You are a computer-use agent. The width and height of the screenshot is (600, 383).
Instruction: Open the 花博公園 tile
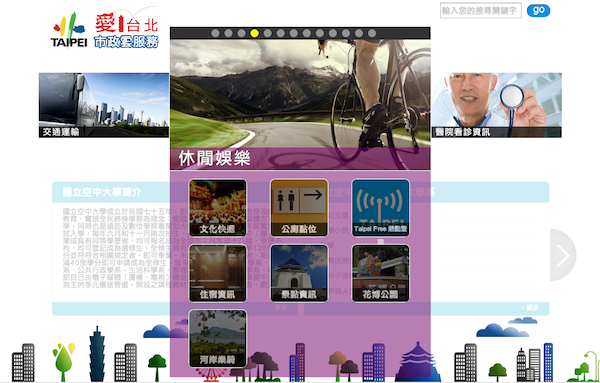click(381, 273)
